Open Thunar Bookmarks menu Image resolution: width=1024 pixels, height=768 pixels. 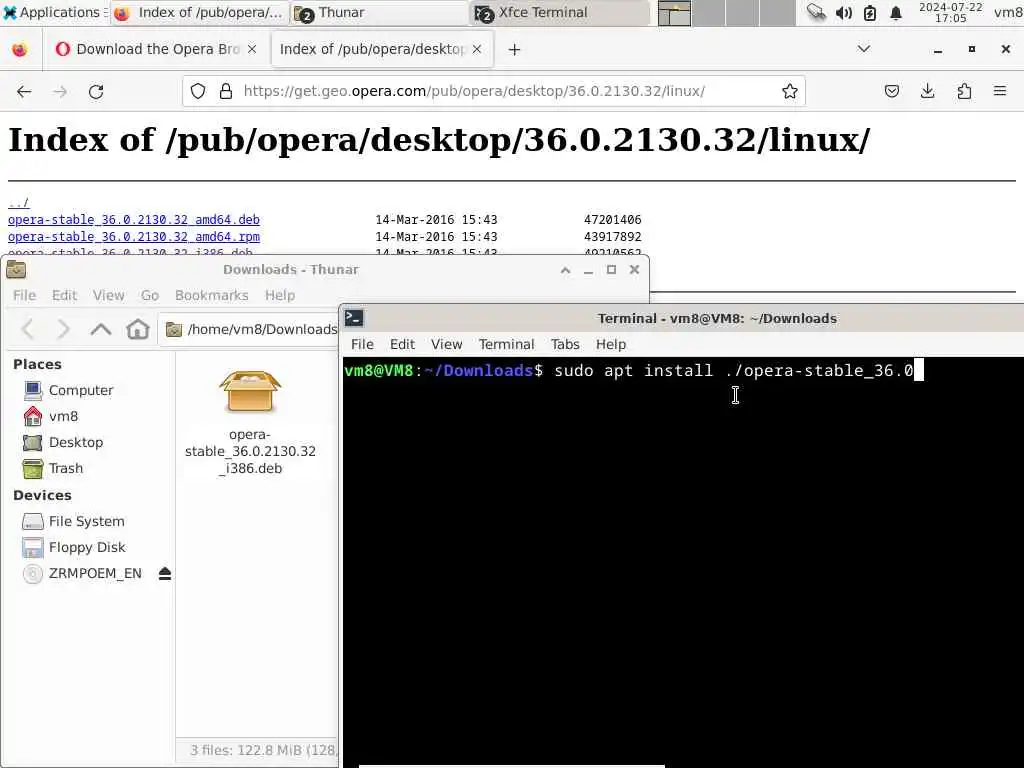point(212,296)
